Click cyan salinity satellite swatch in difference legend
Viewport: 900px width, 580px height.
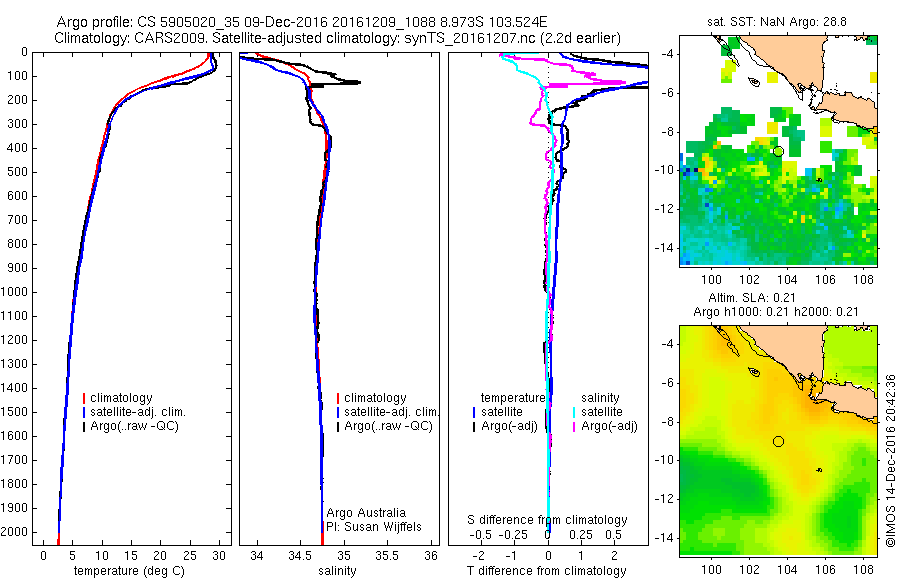click(574, 412)
